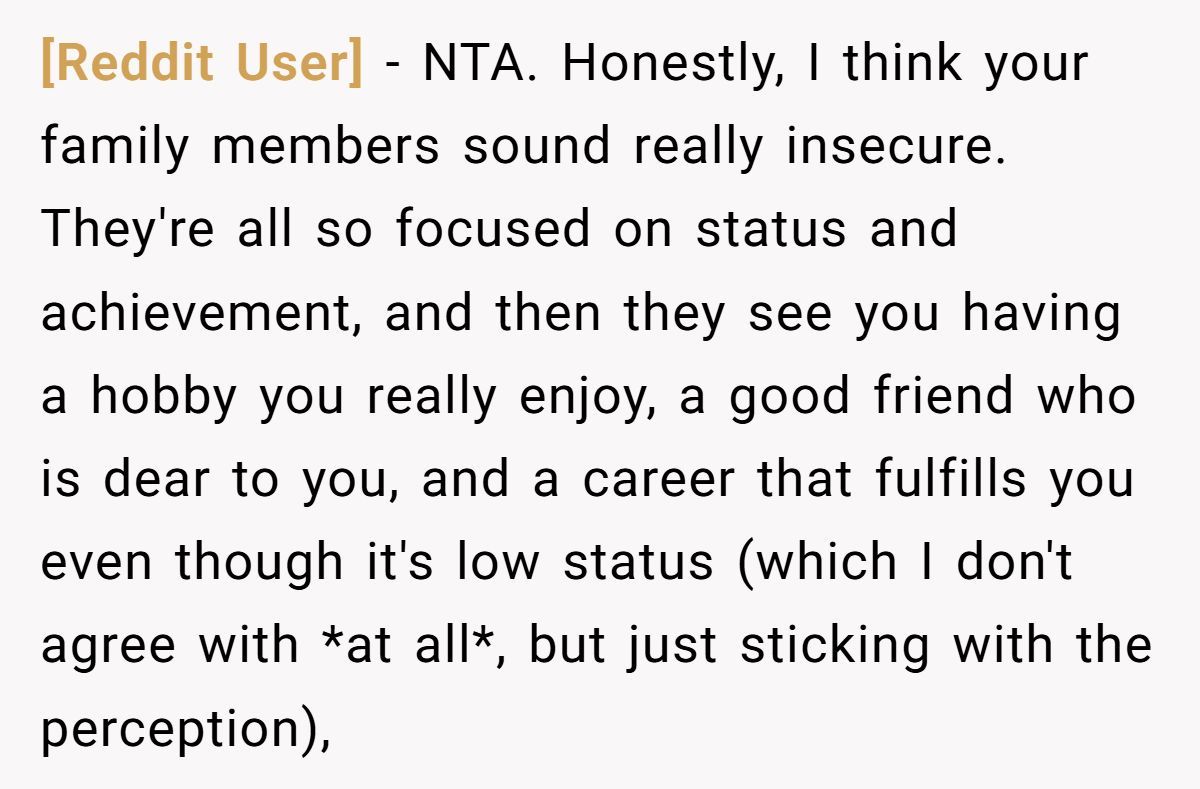The image size is (1200, 789).
Task: Click the word "fulfills"
Action: [x=951, y=481]
